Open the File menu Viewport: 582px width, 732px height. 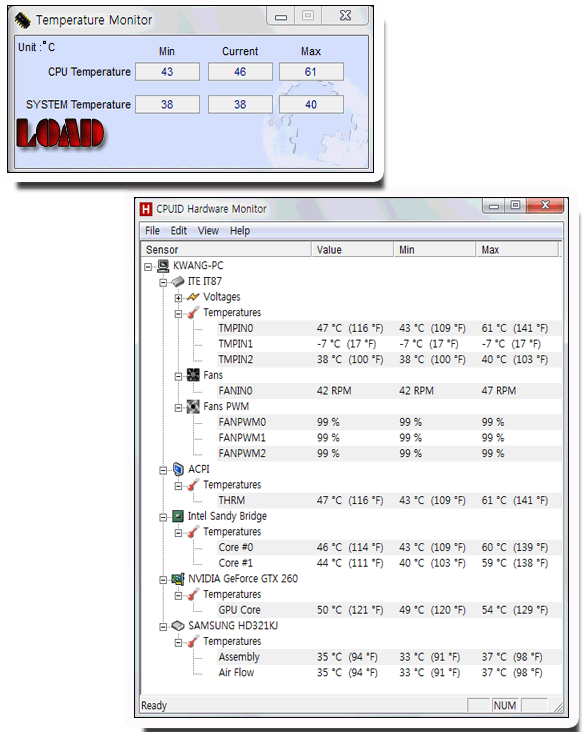(152, 231)
